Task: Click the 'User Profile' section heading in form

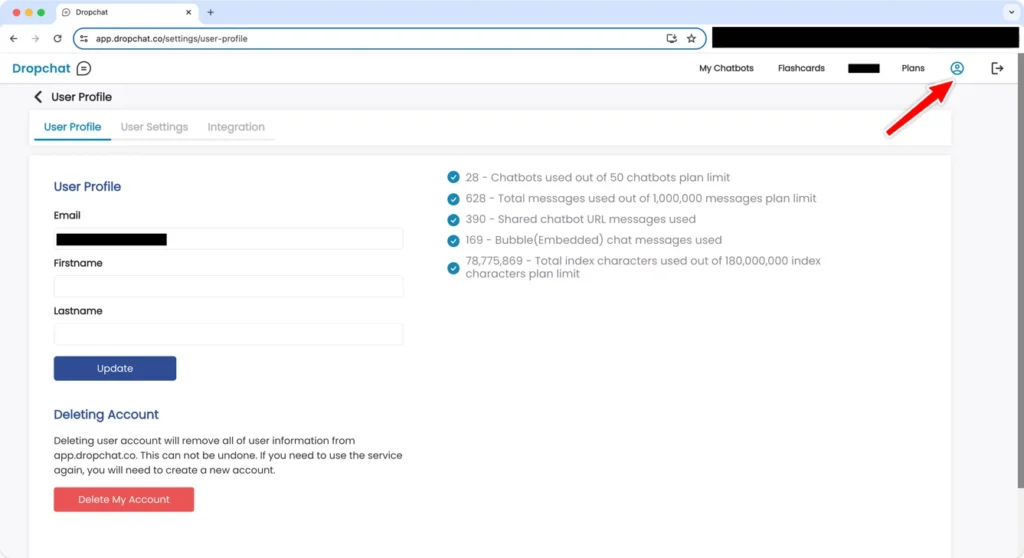Action: pyautogui.click(x=87, y=186)
